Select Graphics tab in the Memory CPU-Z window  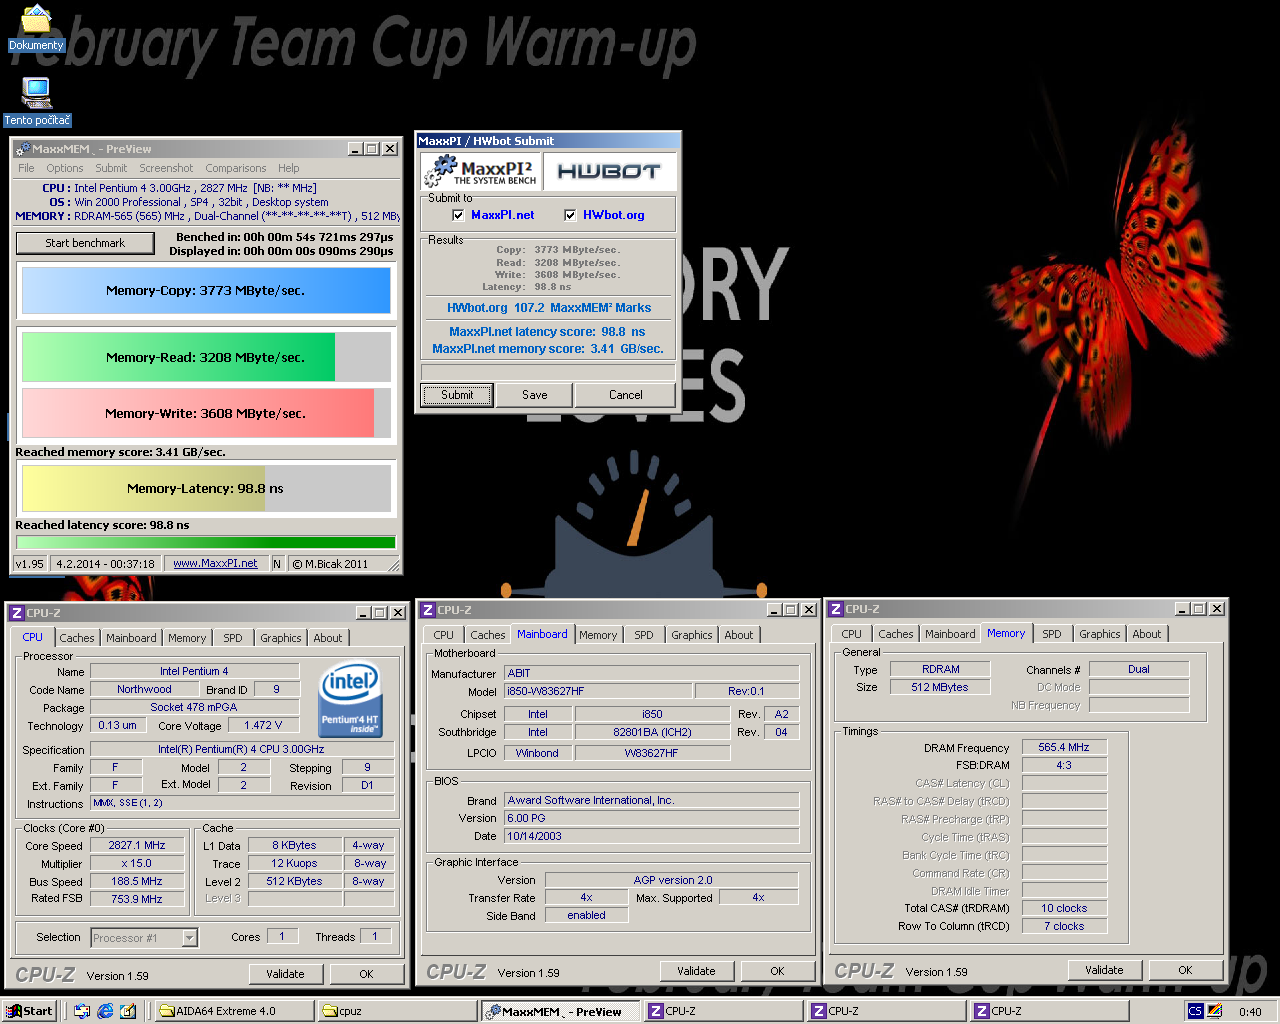click(x=1100, y=634)
